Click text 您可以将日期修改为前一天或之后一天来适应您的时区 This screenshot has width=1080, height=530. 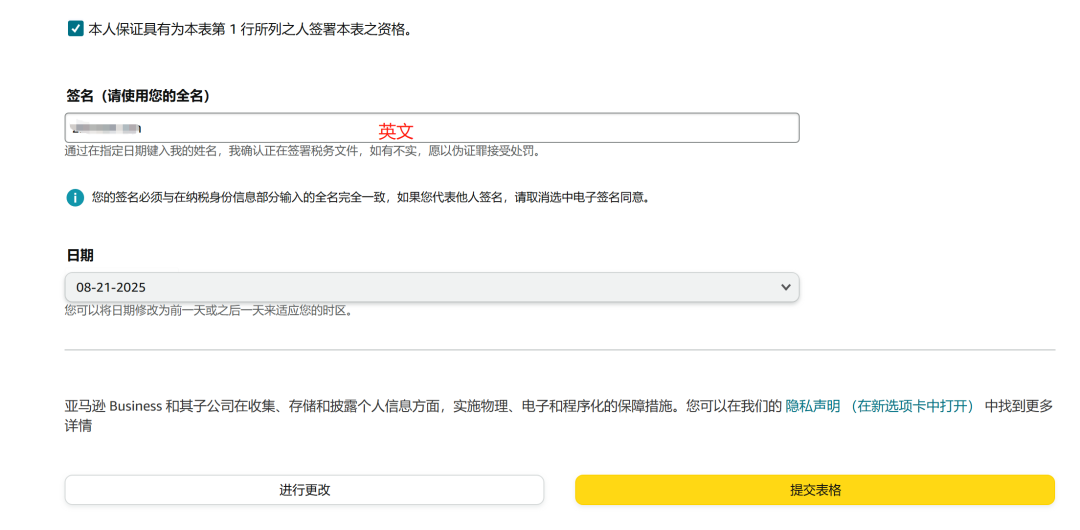tap(209, 311)
